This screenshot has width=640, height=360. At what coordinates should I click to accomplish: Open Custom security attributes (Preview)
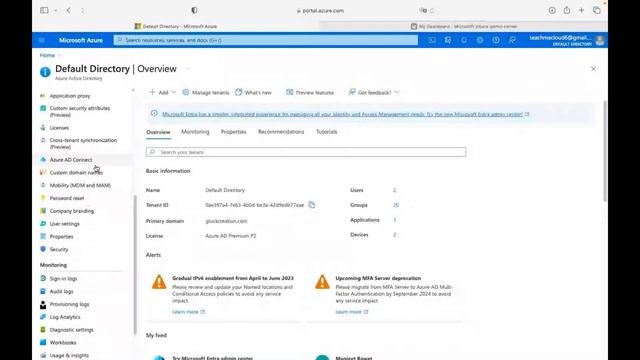point(80,111)
